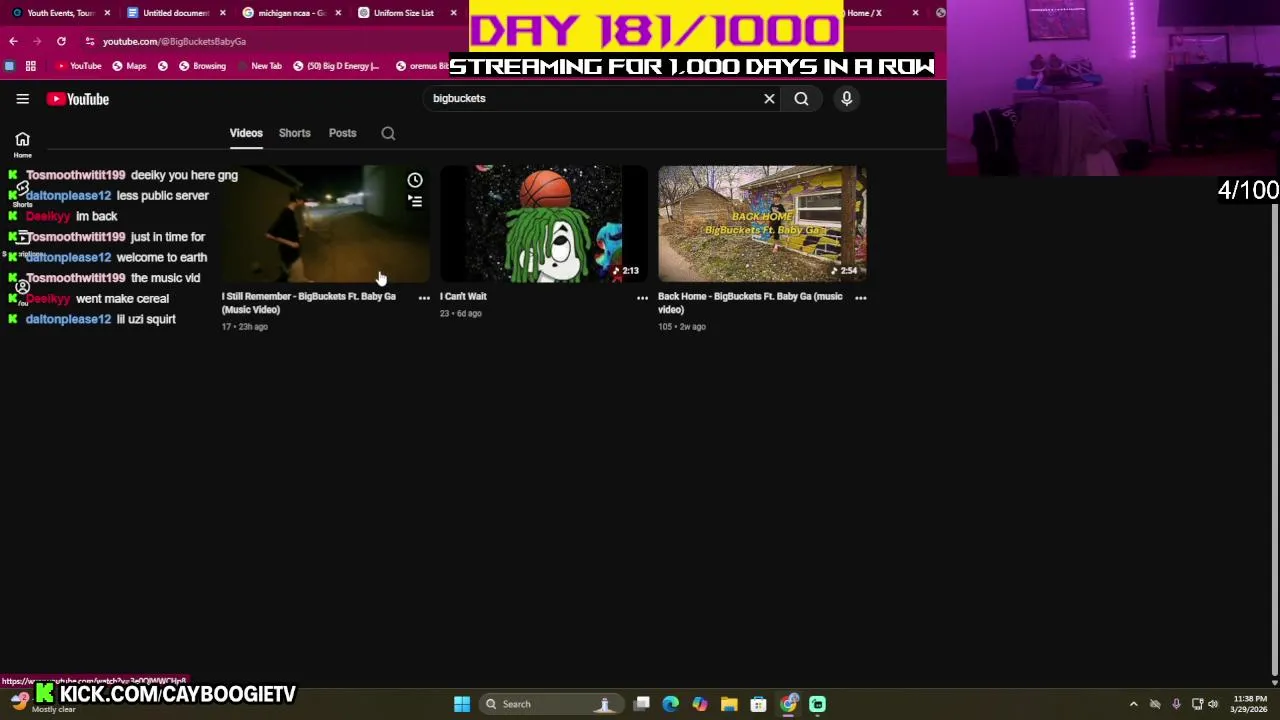Open the weather widget showing Mostly clear
Image resolution: width=1280 pixels, height=720 pixels.
[40, 703]
